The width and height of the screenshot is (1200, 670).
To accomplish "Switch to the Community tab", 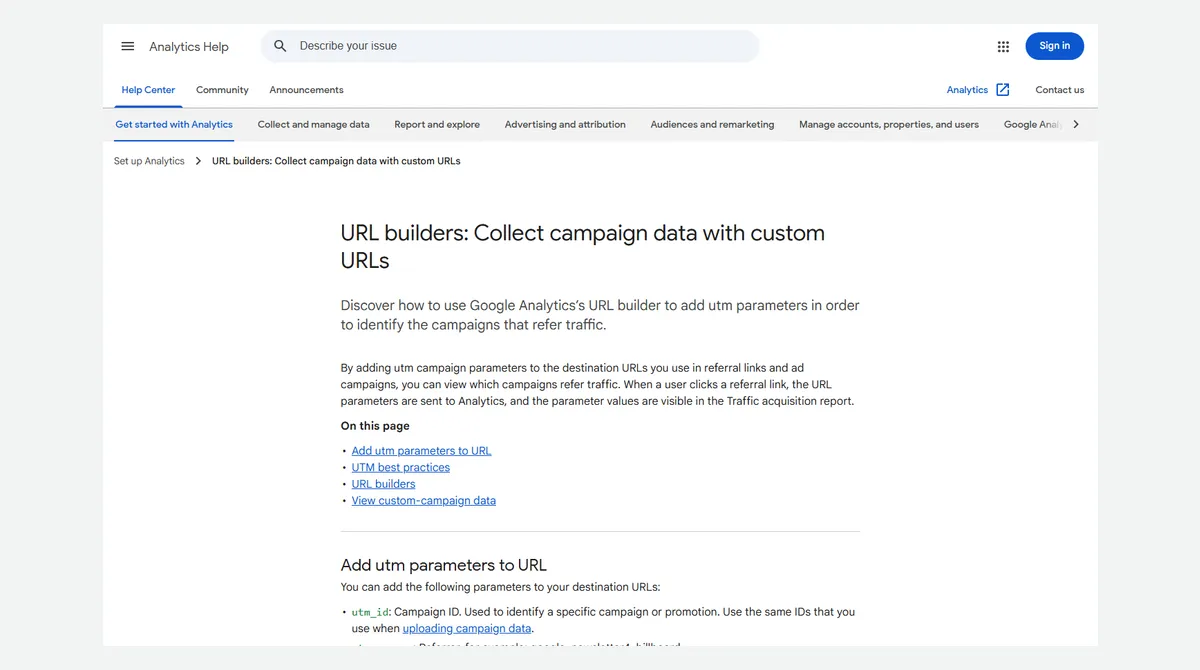I will [222, 90].
